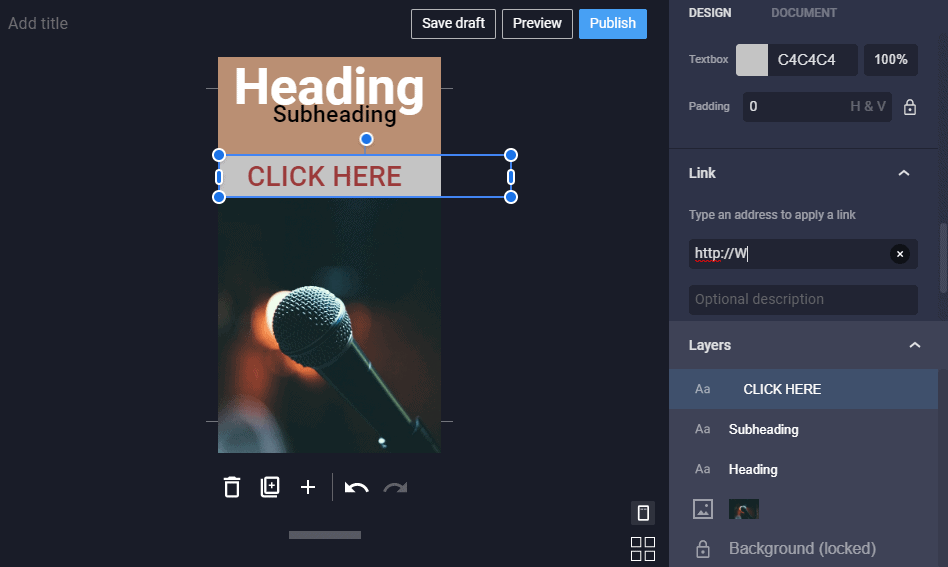
Task: Click the Subheading layer Aa icon
Action: point(703,429)
